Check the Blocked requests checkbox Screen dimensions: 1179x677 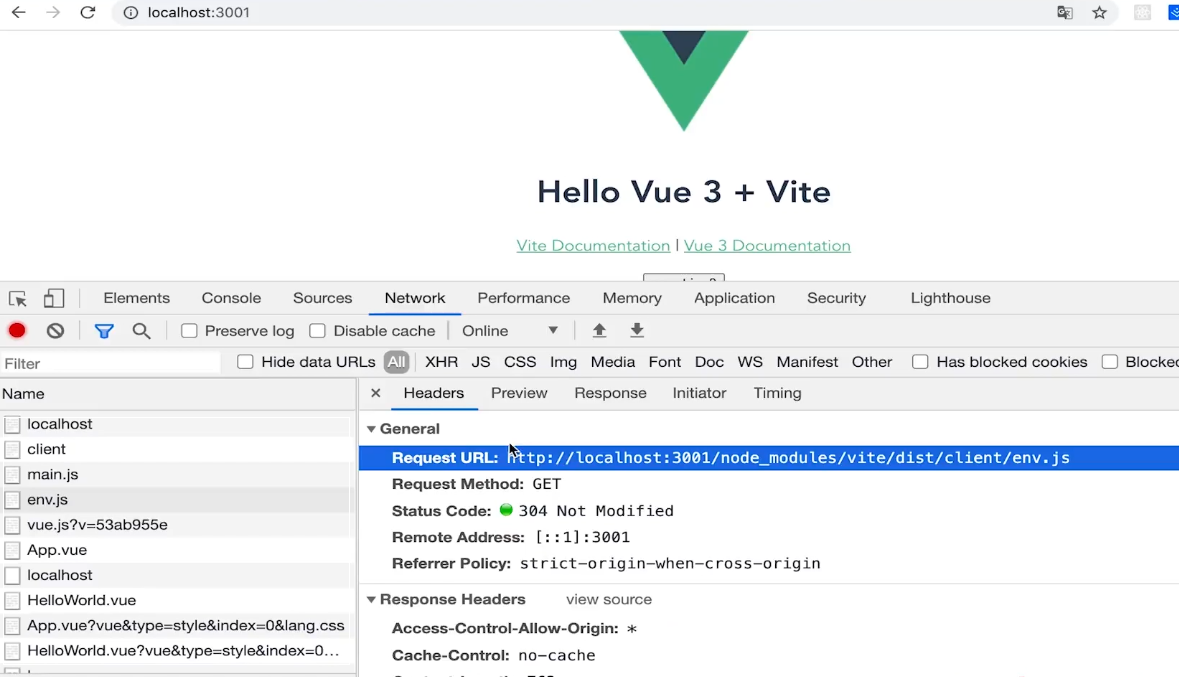tap(1109, 362)
